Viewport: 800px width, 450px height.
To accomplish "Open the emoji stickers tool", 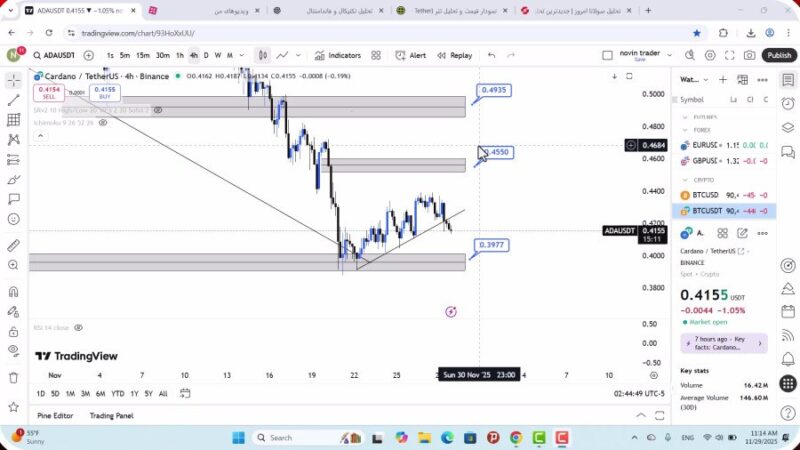I will tap(13, 219).
